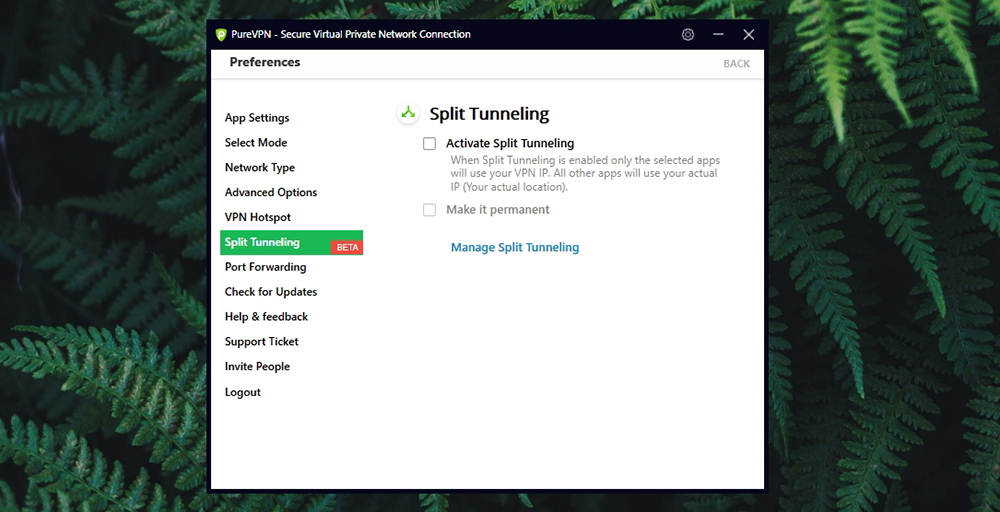
Task: Click the Preferences page title
Action: click(265, 62)
